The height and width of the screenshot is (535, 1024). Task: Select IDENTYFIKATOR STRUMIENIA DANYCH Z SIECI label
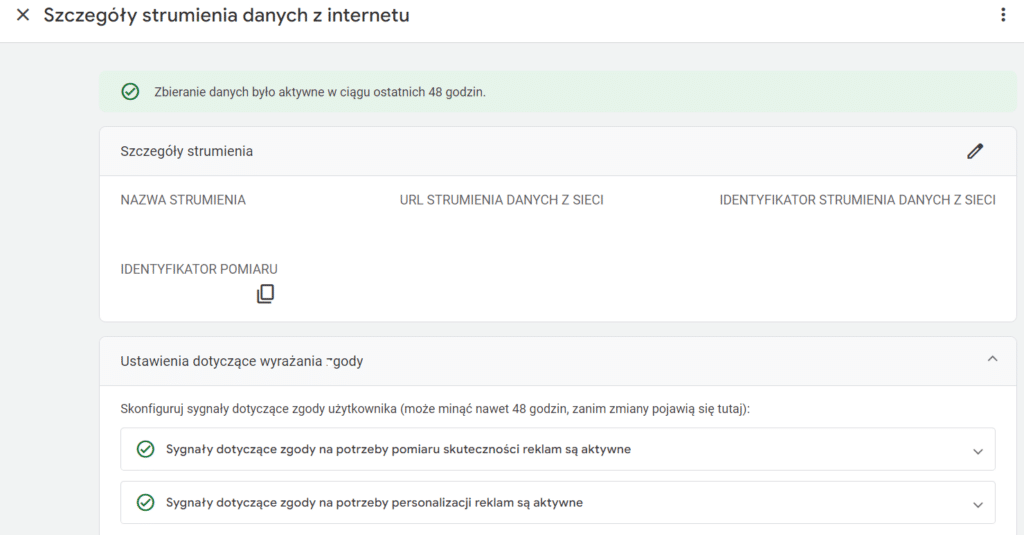pos(857,200)
